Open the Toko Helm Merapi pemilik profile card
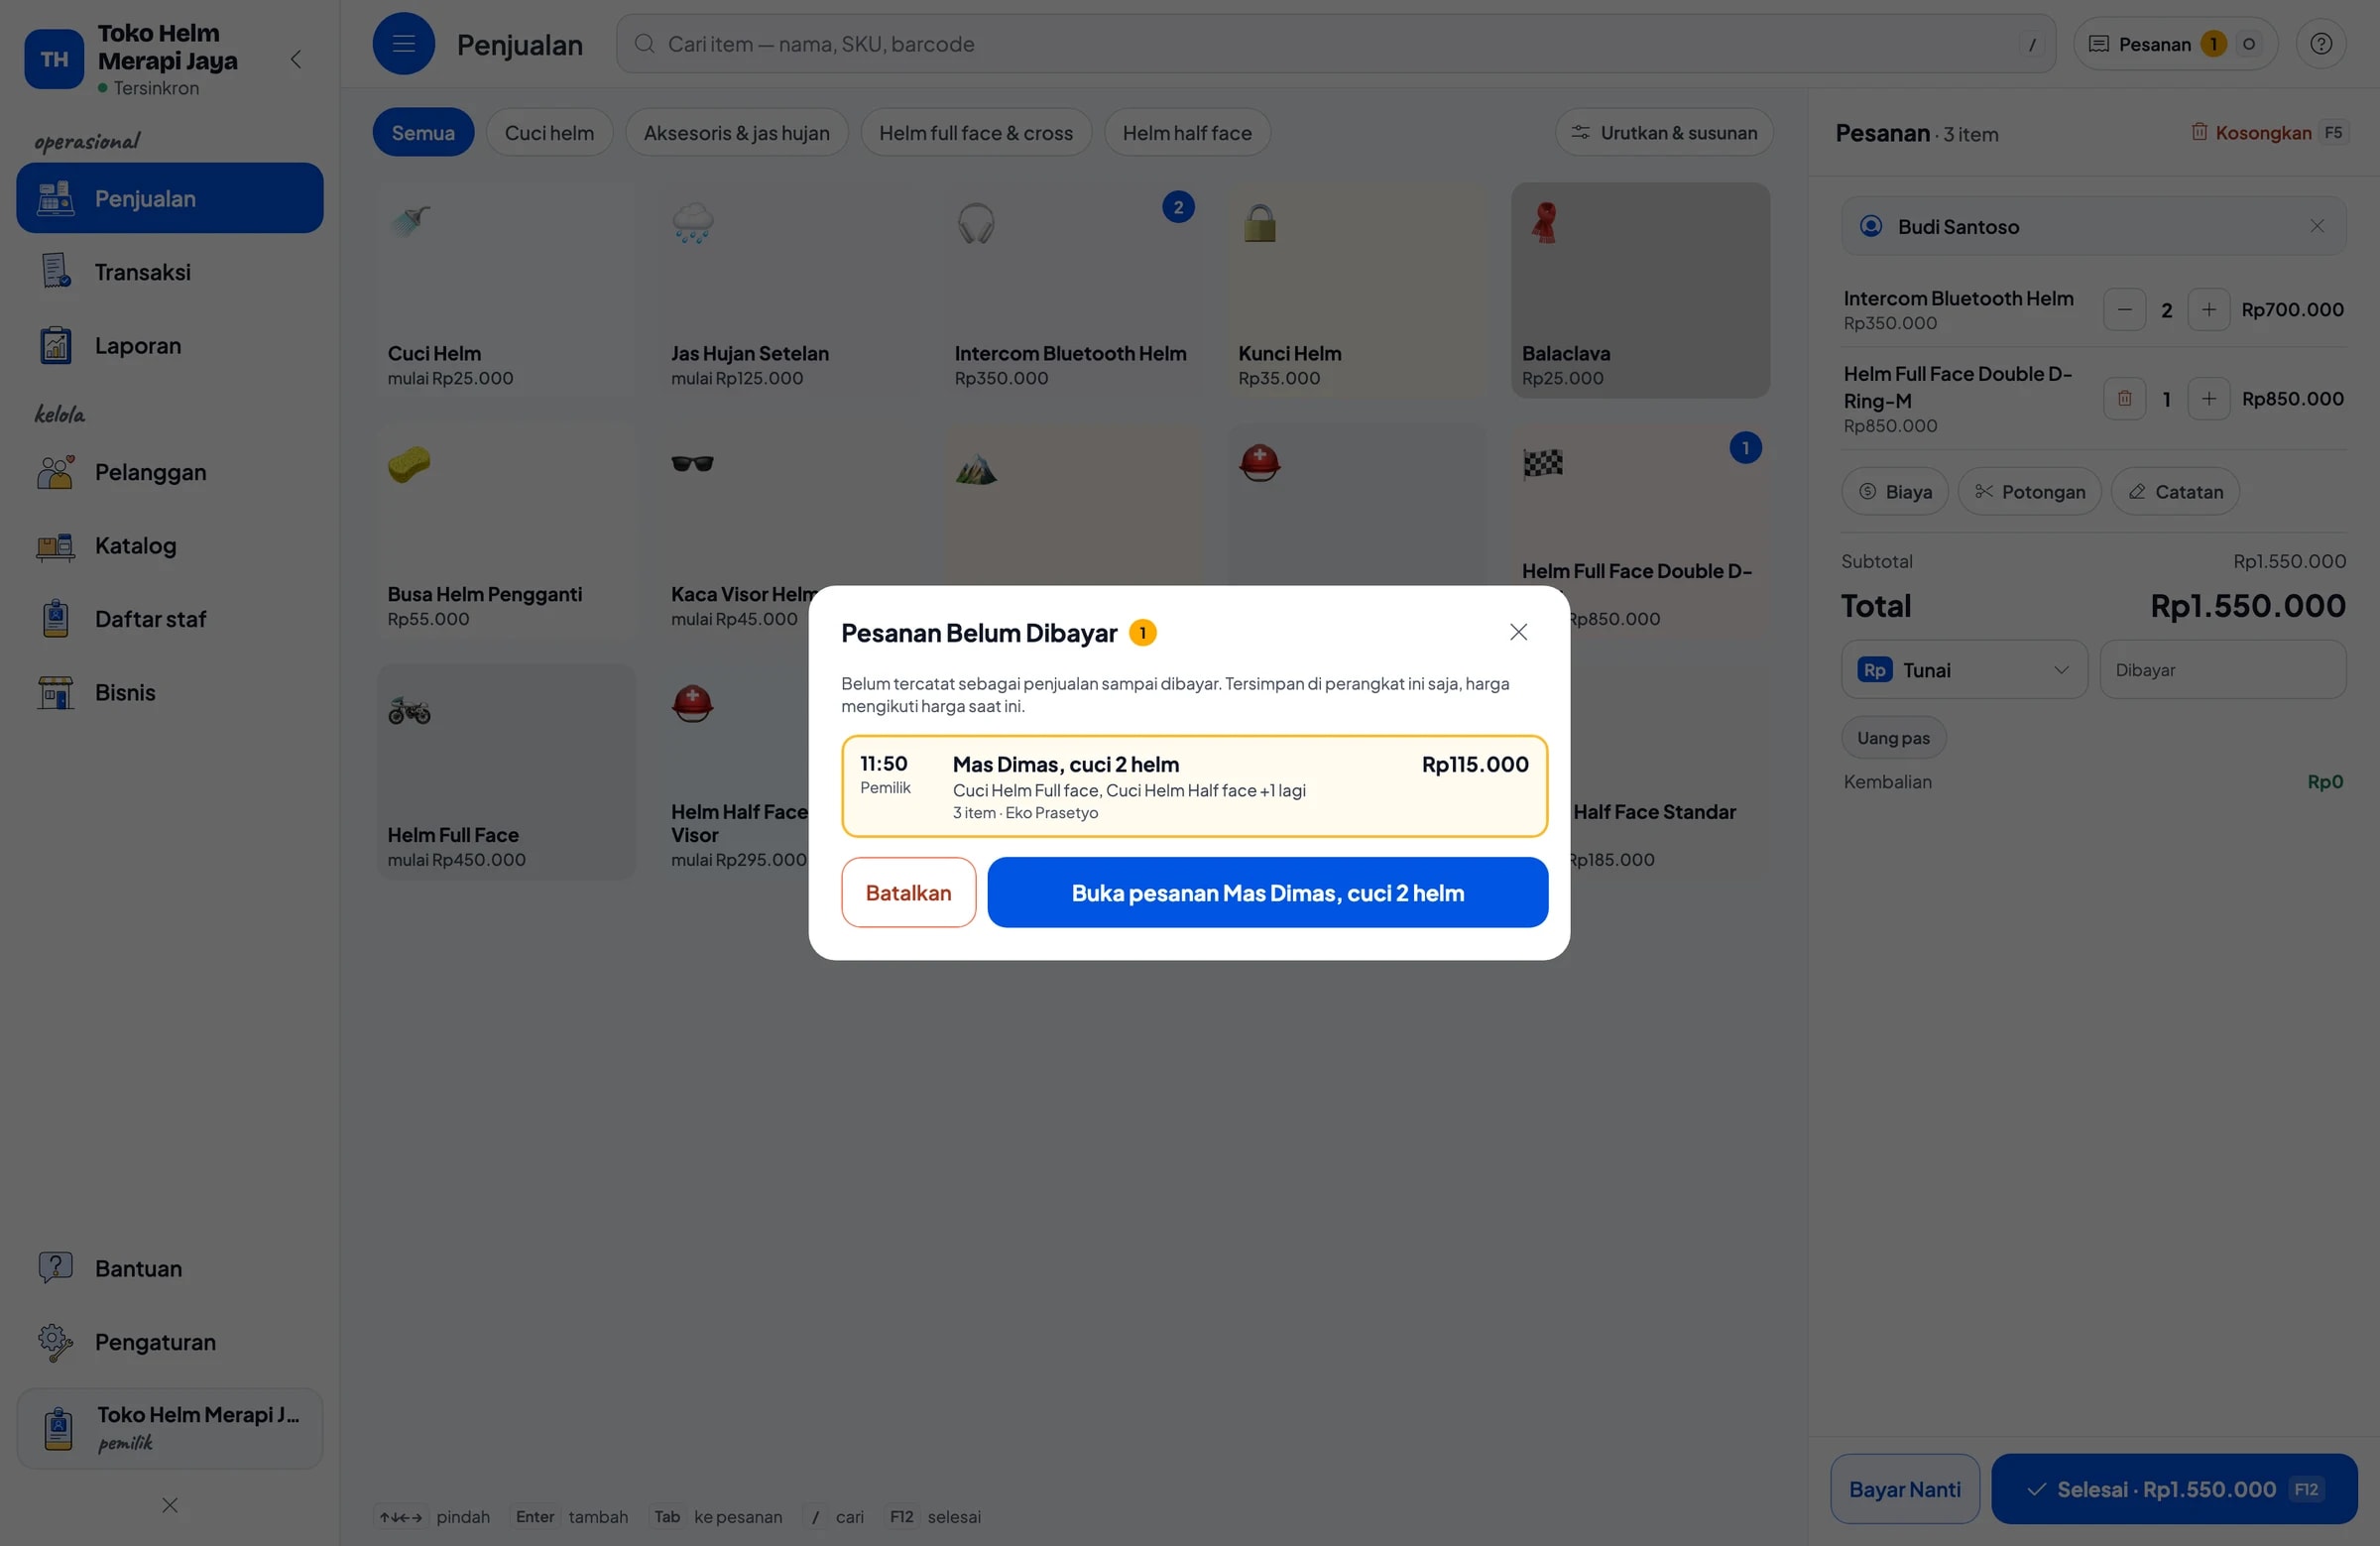The height and width of the screenshot is (1546, 2380). click(170, 1428)
